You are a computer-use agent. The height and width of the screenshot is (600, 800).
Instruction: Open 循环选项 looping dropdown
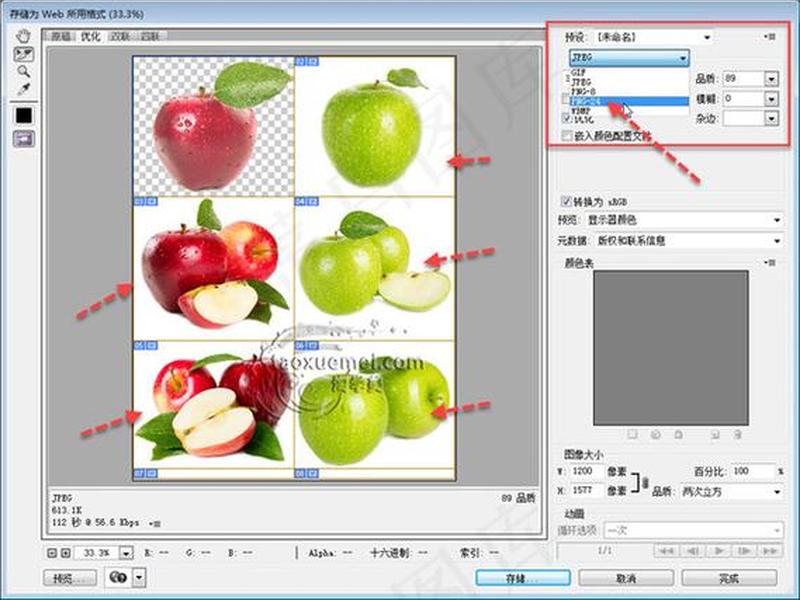pos(694,530)
